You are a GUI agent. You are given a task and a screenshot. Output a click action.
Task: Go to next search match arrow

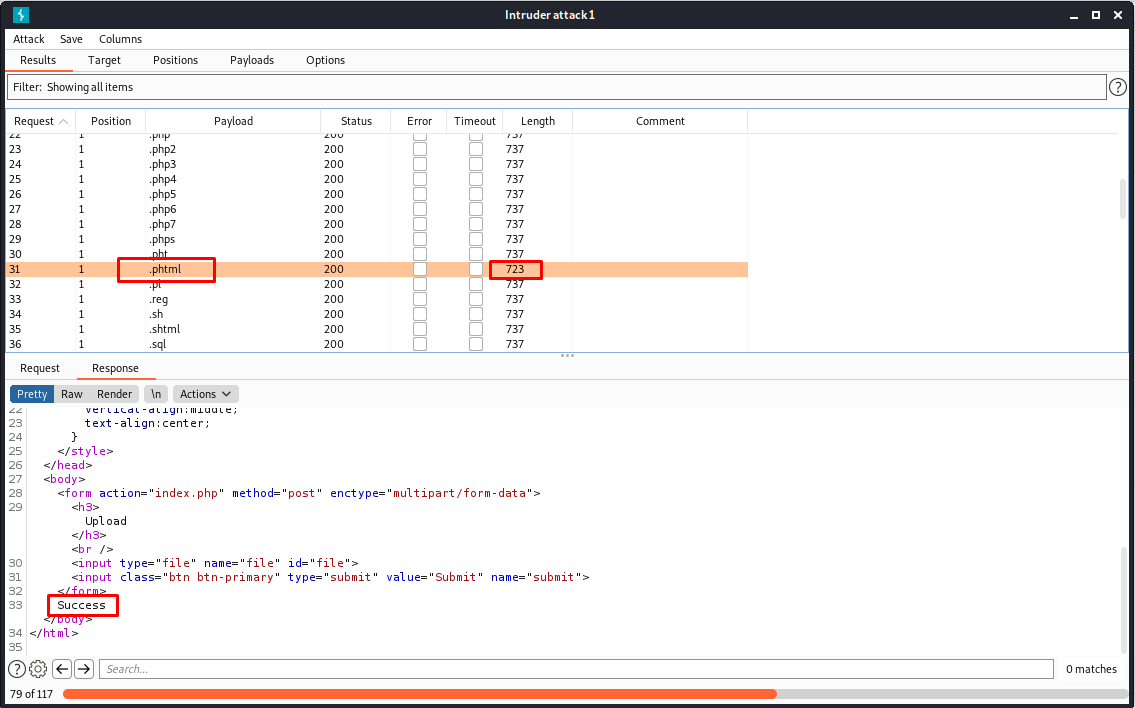point(84,669)
